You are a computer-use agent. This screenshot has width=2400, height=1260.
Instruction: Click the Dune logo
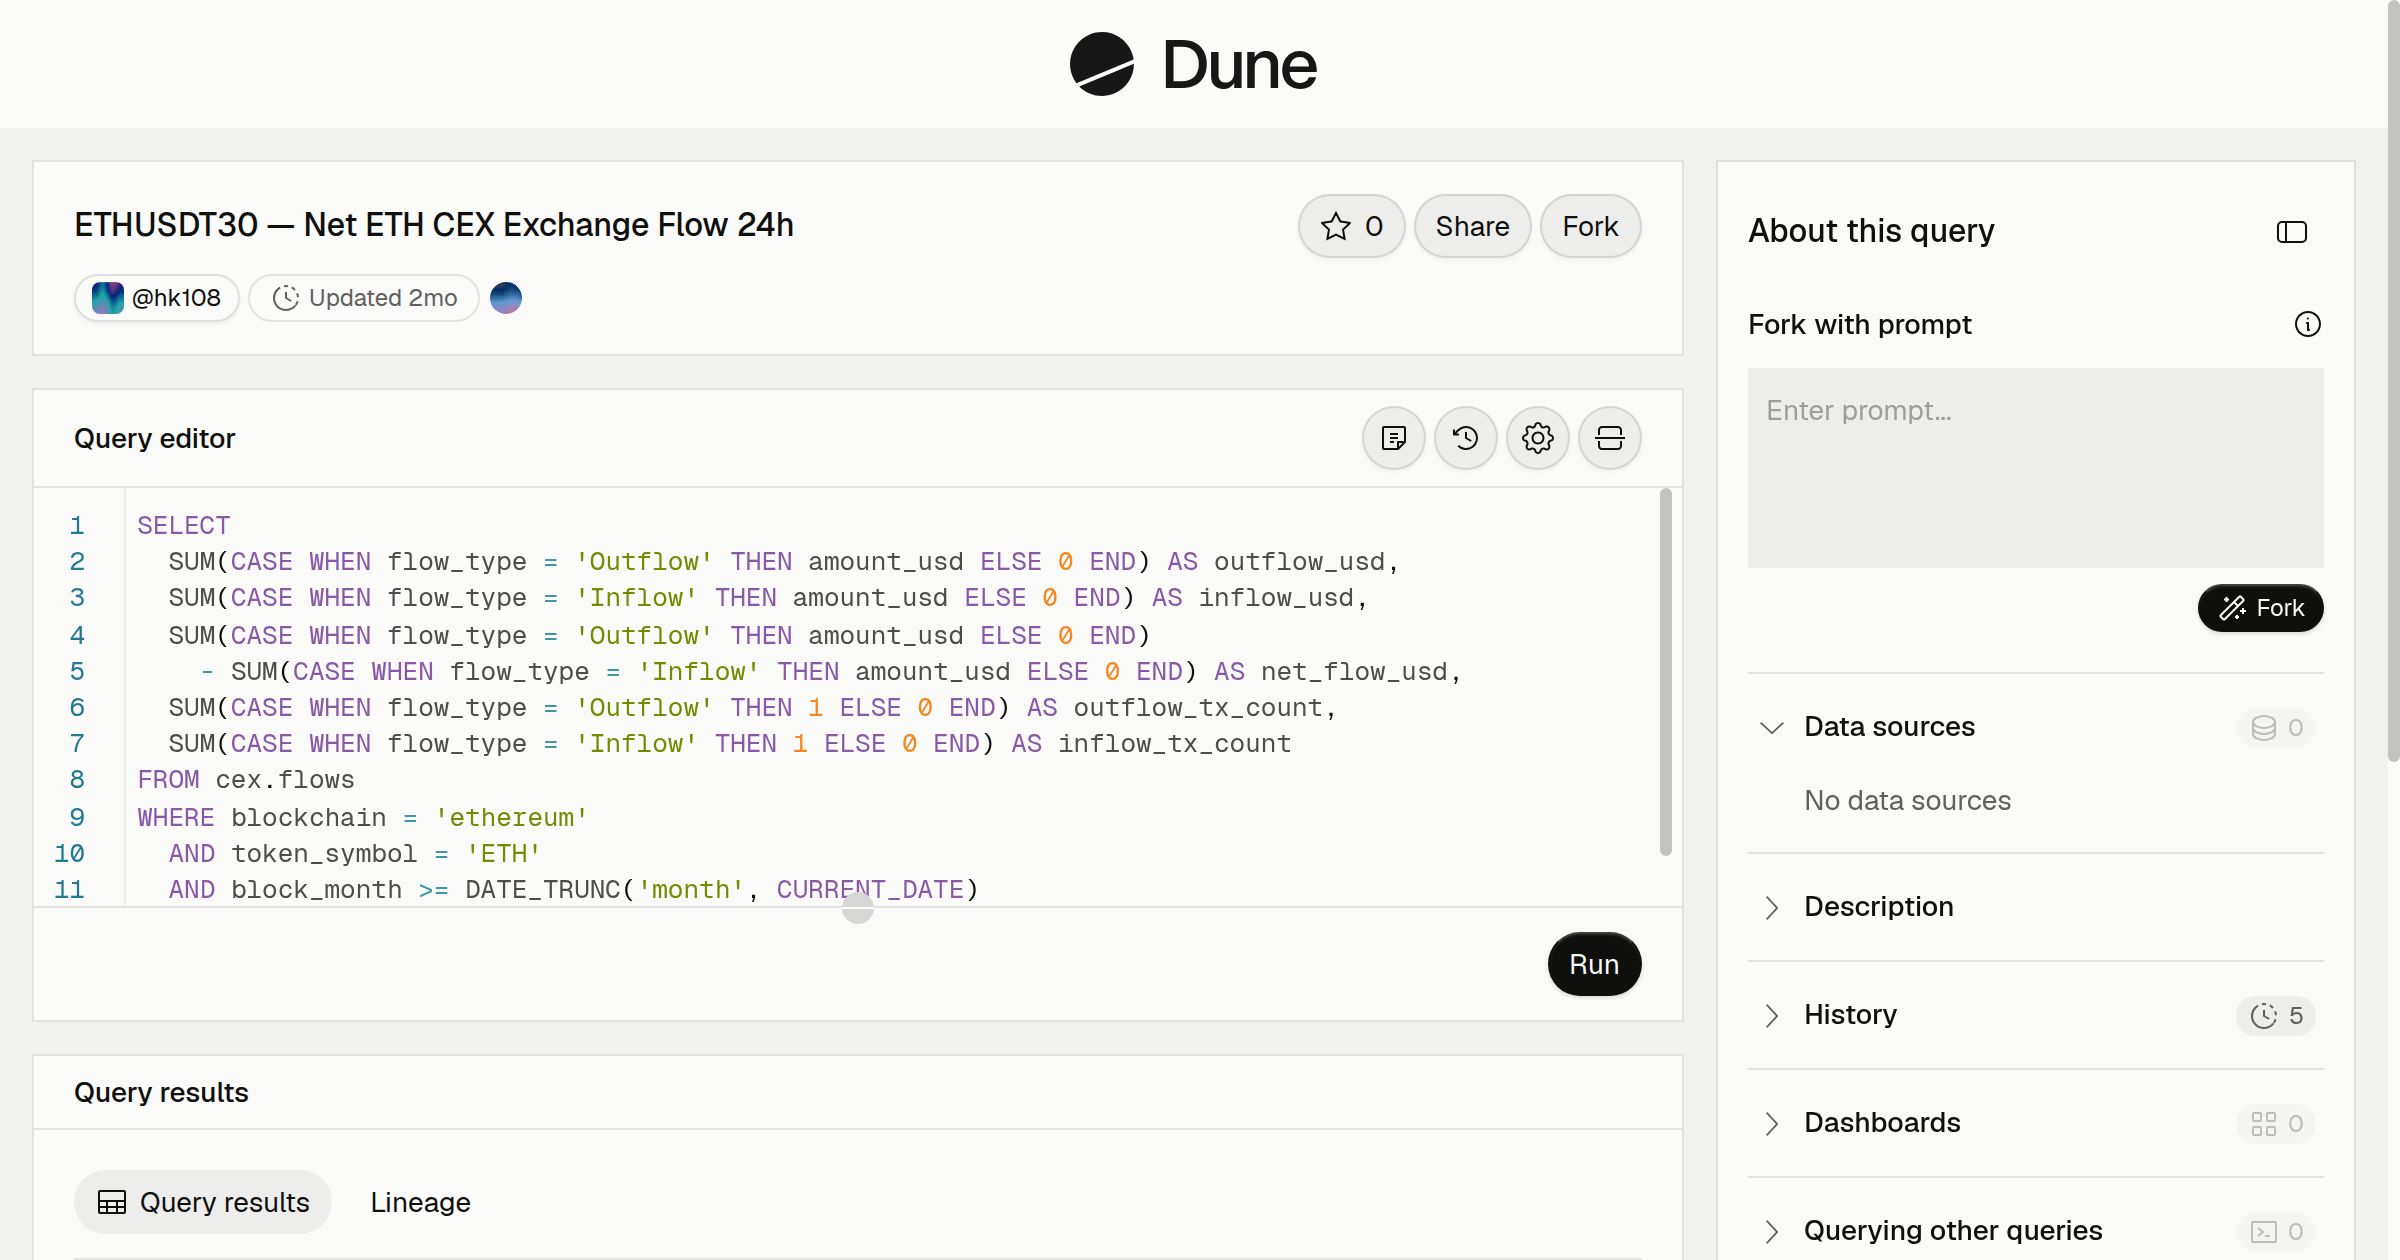pos(1193,64)
